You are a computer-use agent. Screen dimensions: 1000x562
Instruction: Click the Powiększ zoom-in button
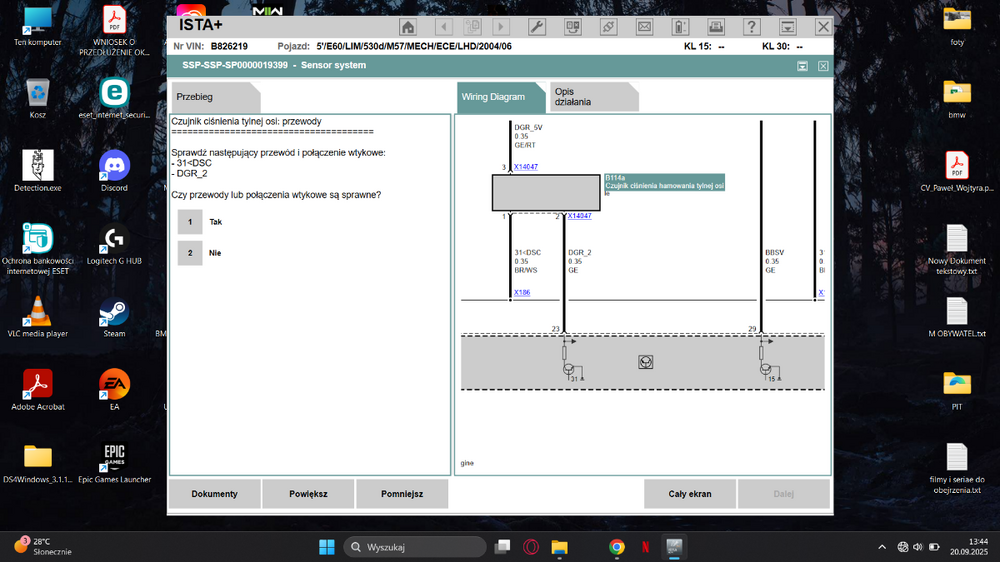pyautogui.click(x=308, y=494)
